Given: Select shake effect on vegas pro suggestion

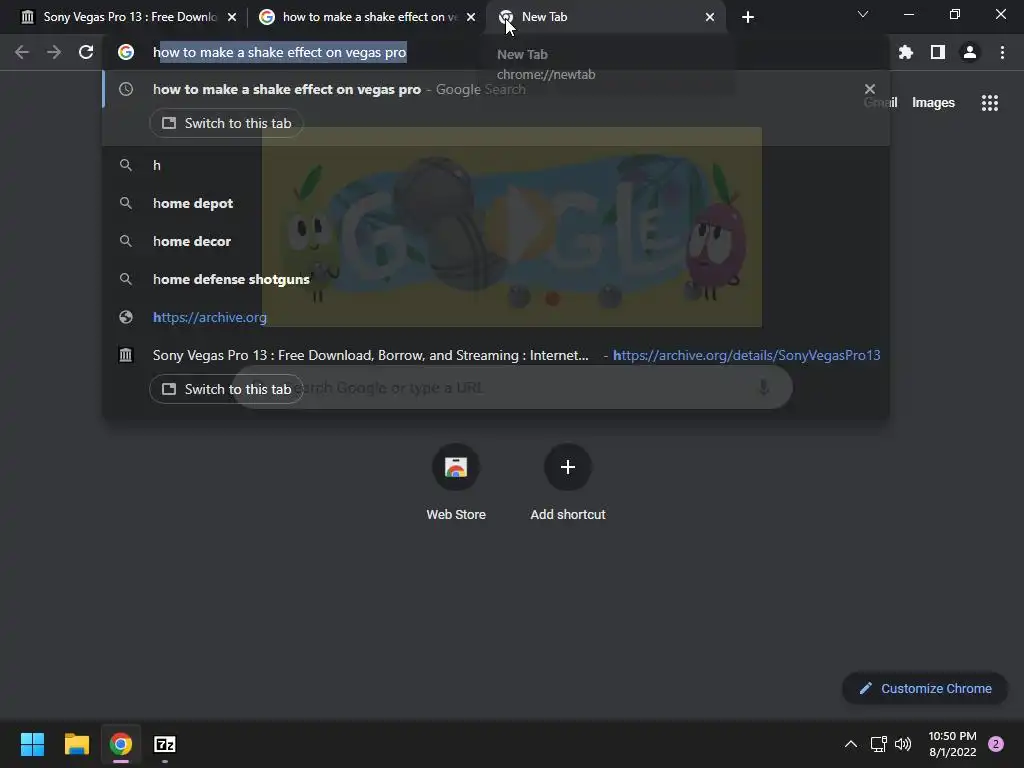Looking at the screenshot, I should click(x=496, y=89).
